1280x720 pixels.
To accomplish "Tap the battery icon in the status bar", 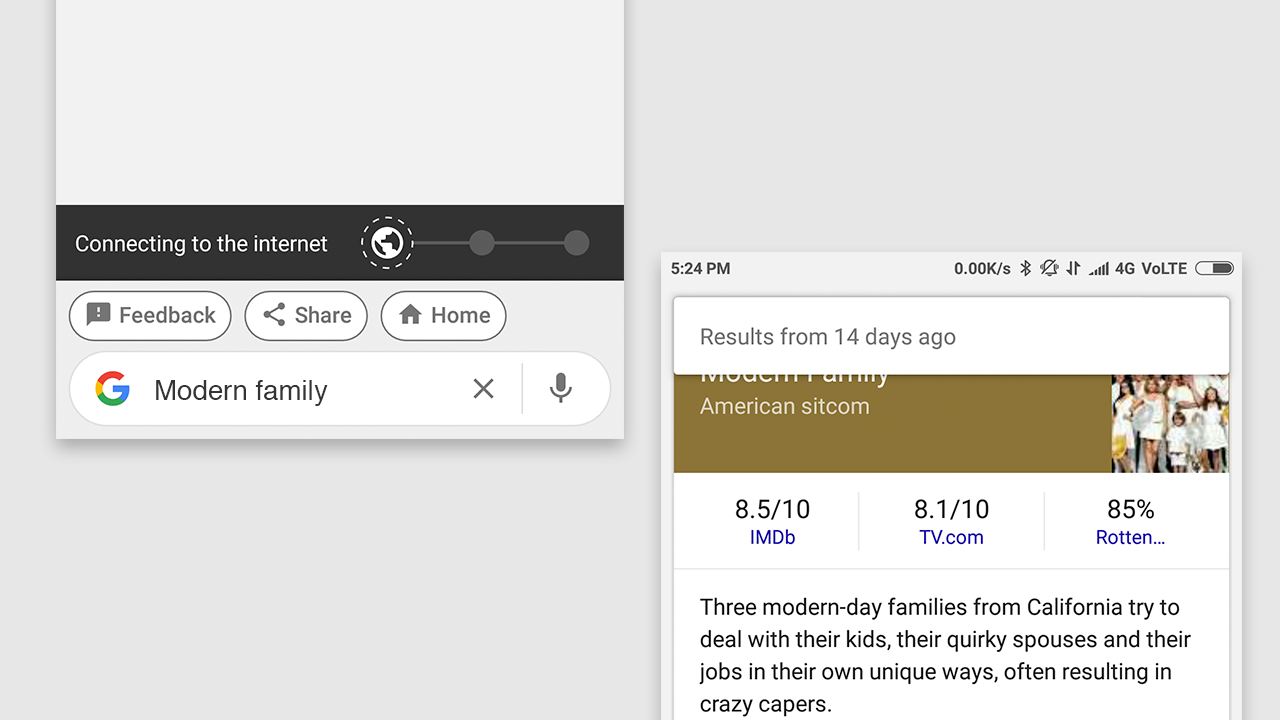I will [1214, 268].
